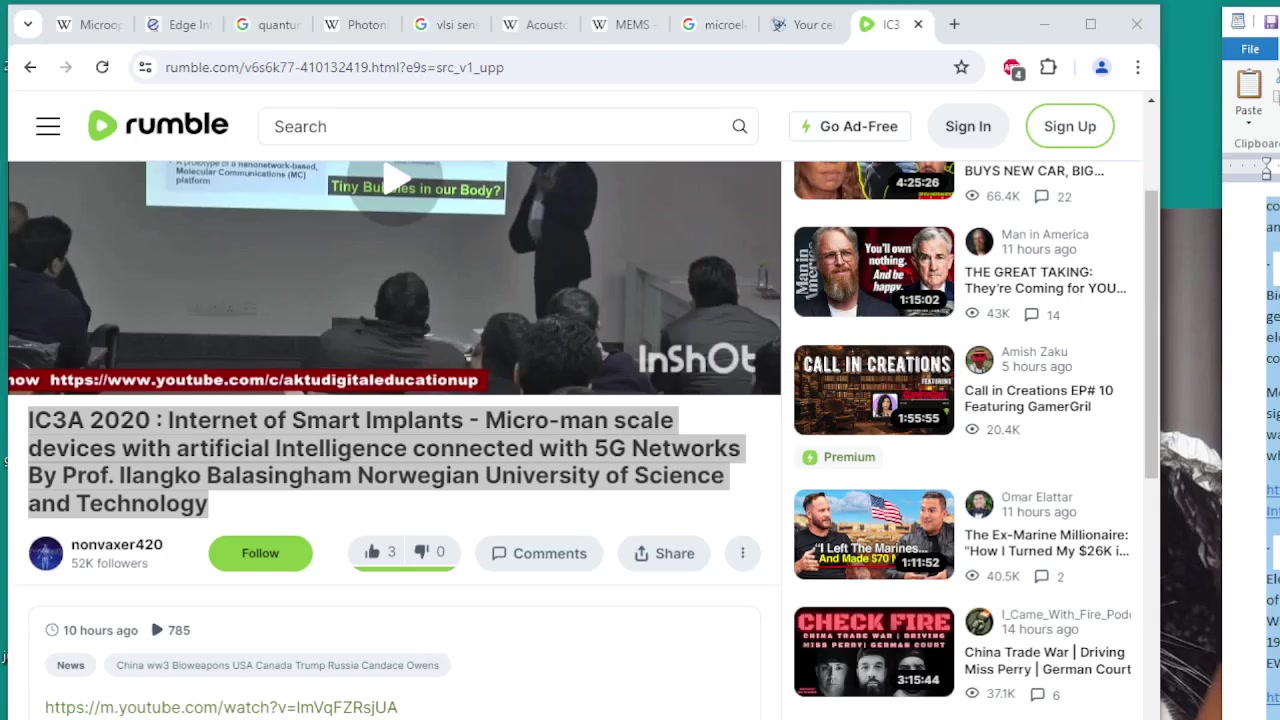Open the Chrome profile avatar
The width and height of the screenshot is (1280, 720).
coord(1101,67)
